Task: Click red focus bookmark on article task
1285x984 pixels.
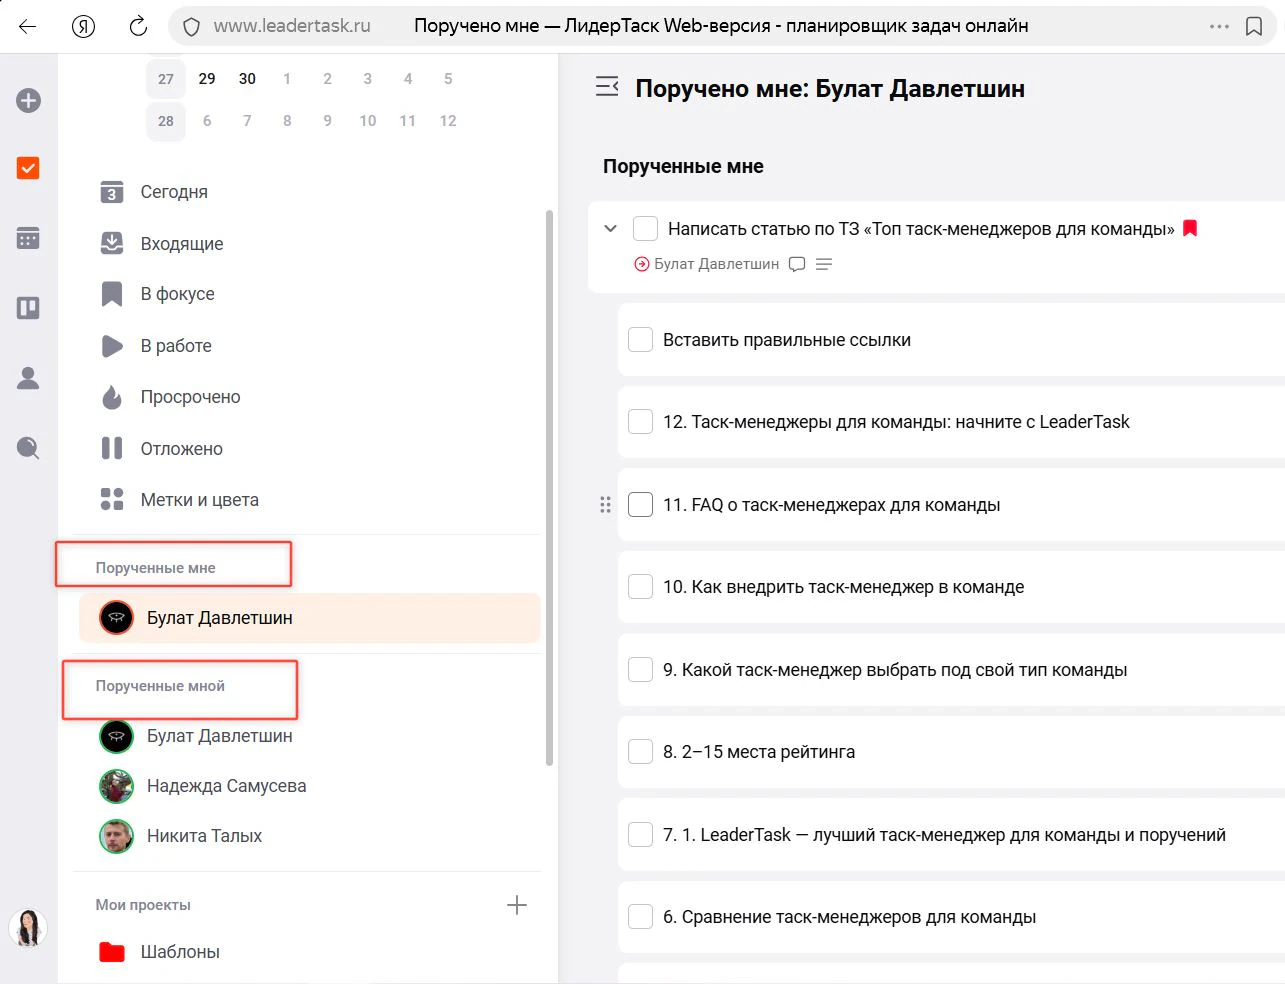Action: (x=1190, y=228)
